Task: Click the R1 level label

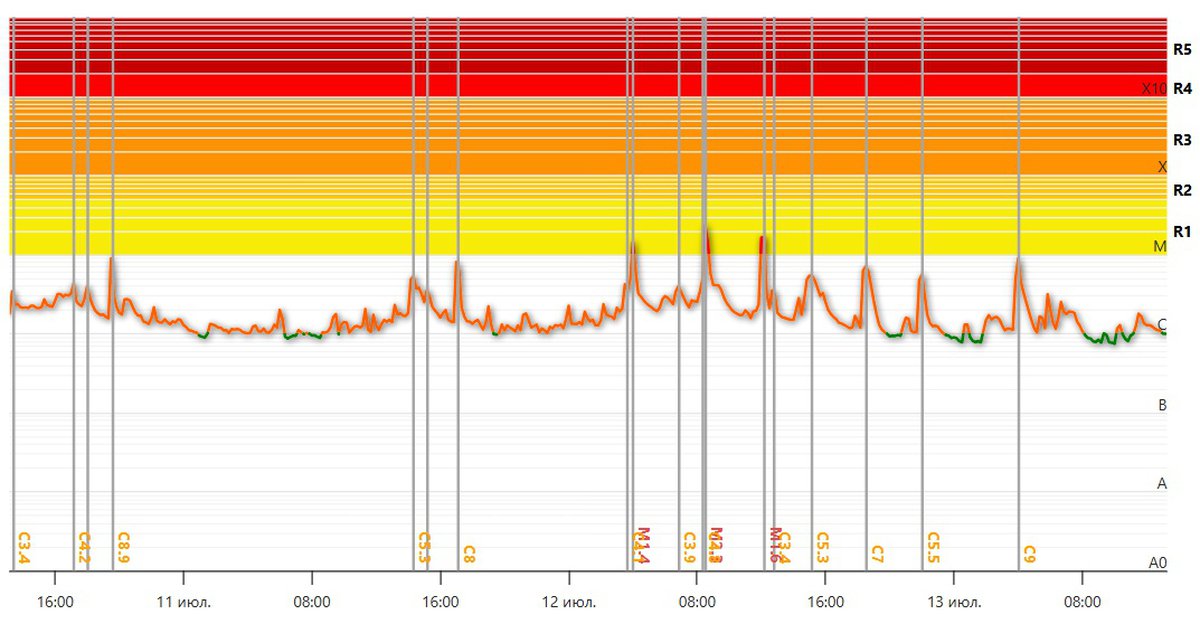Action: coord(1182,231)
